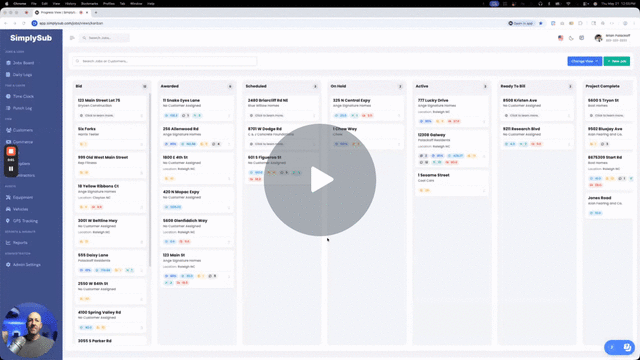Screen dimensions: 640x360
Task: Open the 12308 Galway card
Action: tap(451, 149)
